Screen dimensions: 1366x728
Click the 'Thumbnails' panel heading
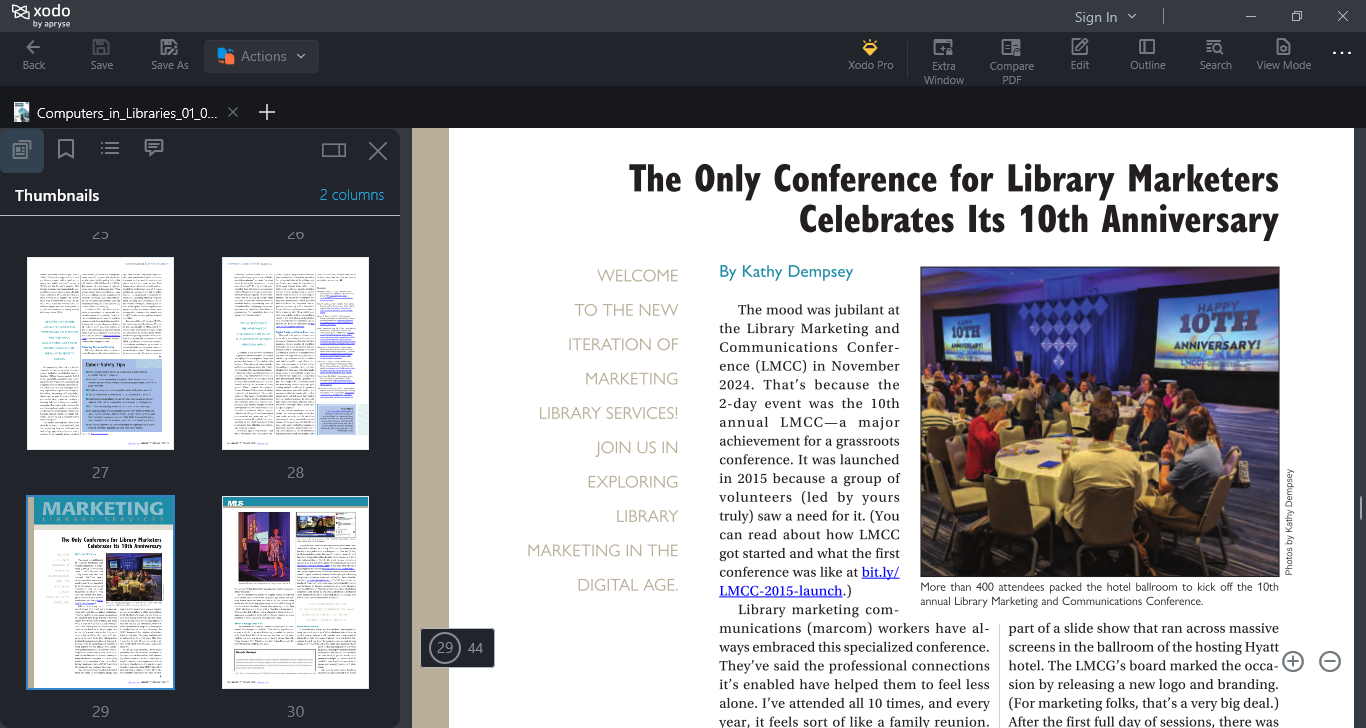pyautogui.click(x=57, y=195)
